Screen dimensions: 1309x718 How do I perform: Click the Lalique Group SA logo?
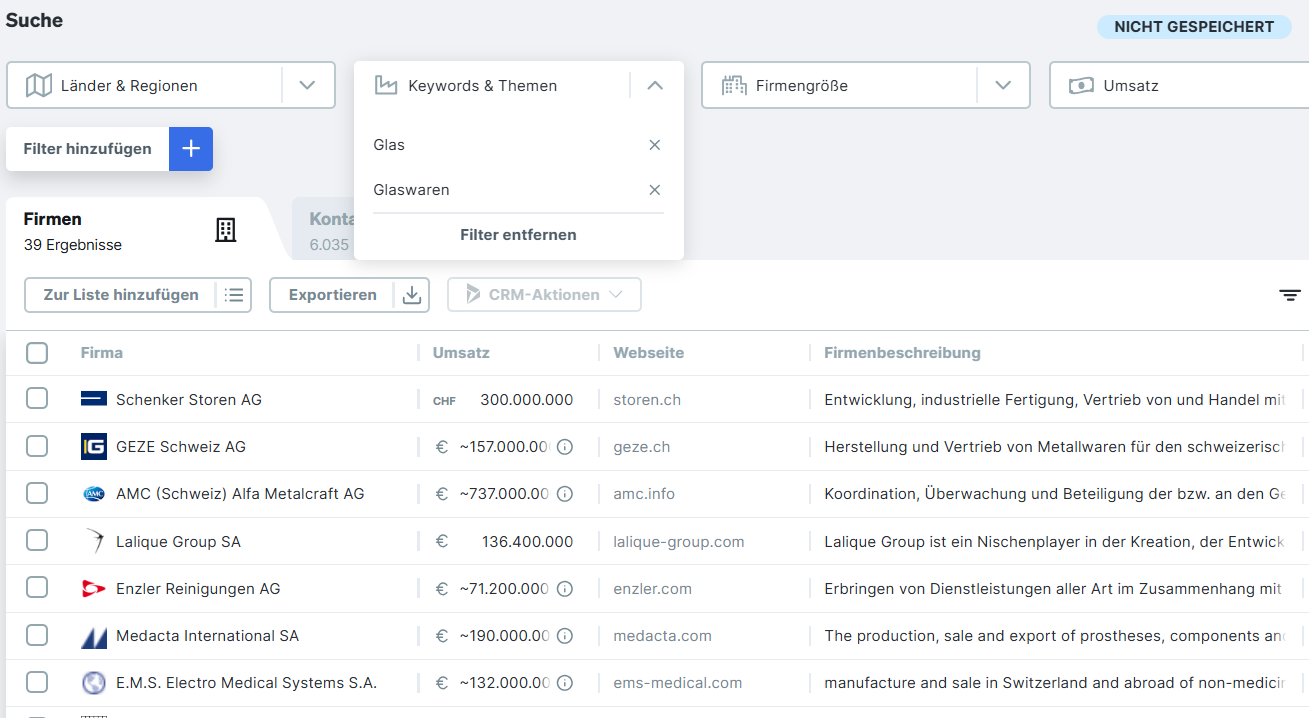click(94, 541)
